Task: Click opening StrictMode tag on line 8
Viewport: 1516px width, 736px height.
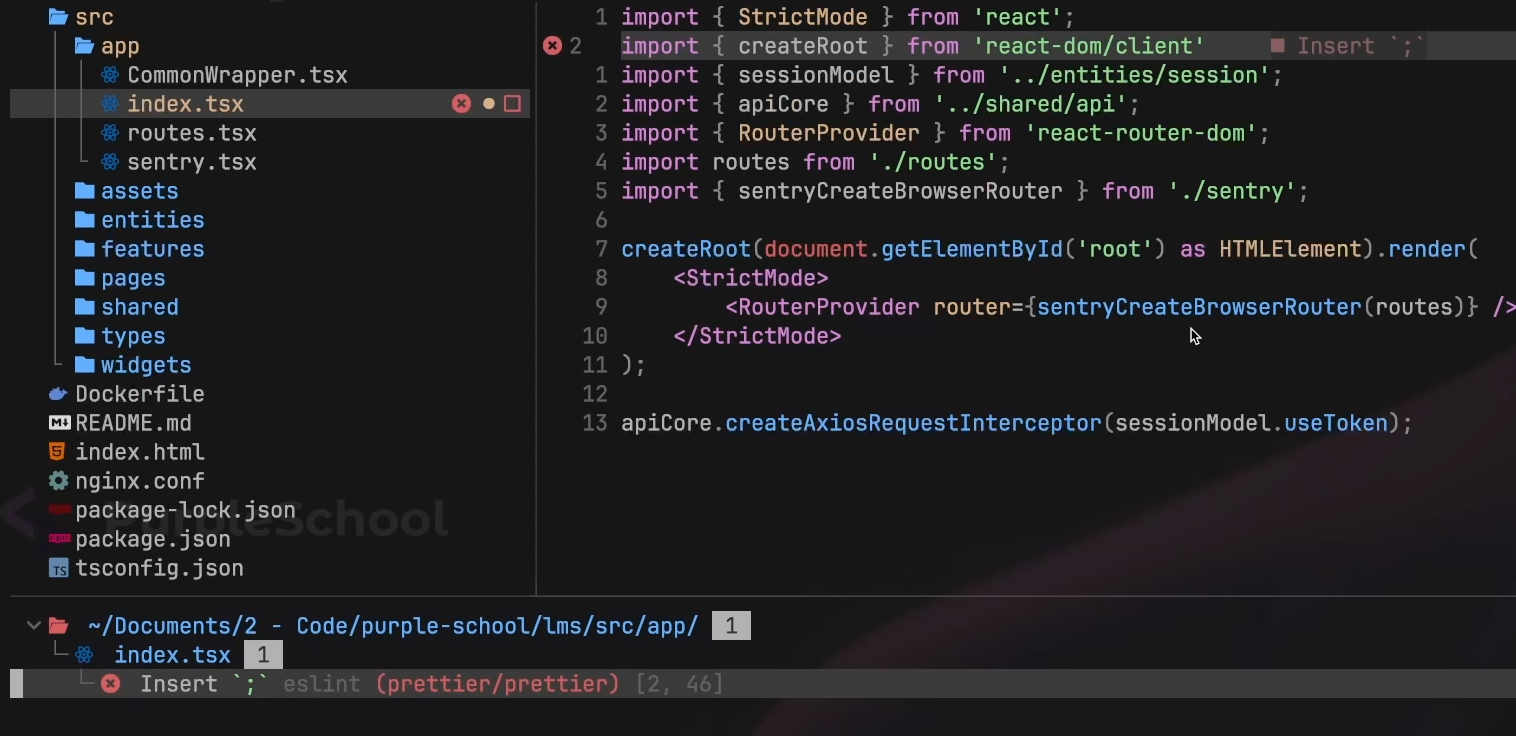Action: [x=751, y=278]
